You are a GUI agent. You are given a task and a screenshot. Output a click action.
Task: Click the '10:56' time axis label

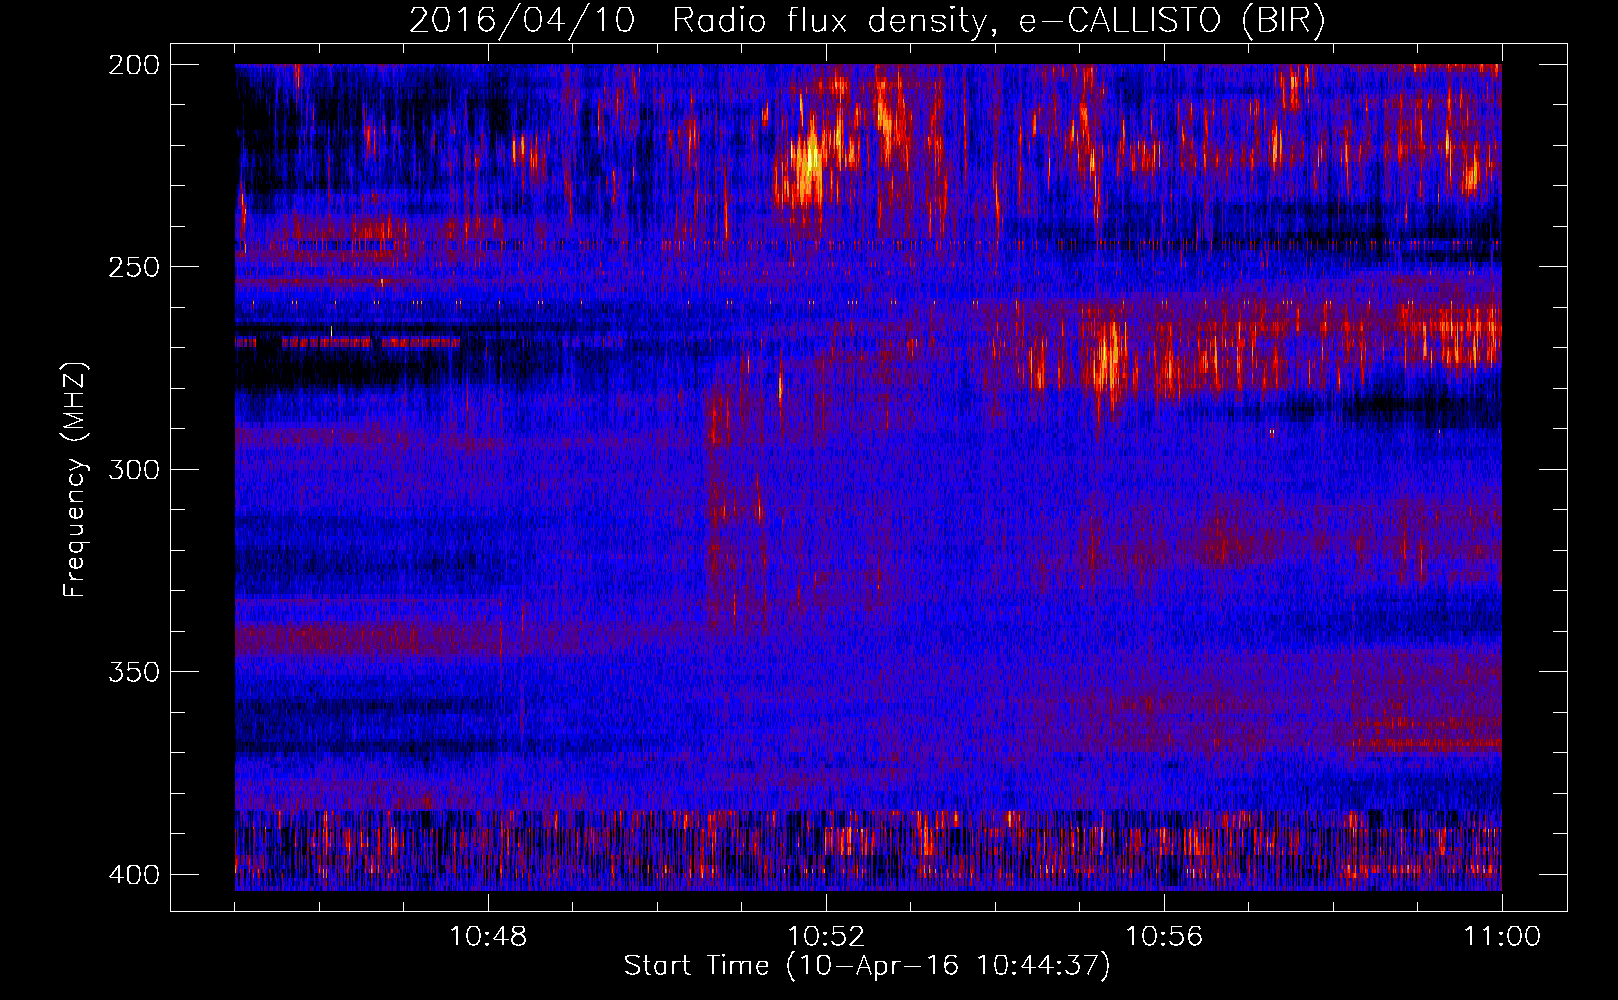tap(1164, 936)
